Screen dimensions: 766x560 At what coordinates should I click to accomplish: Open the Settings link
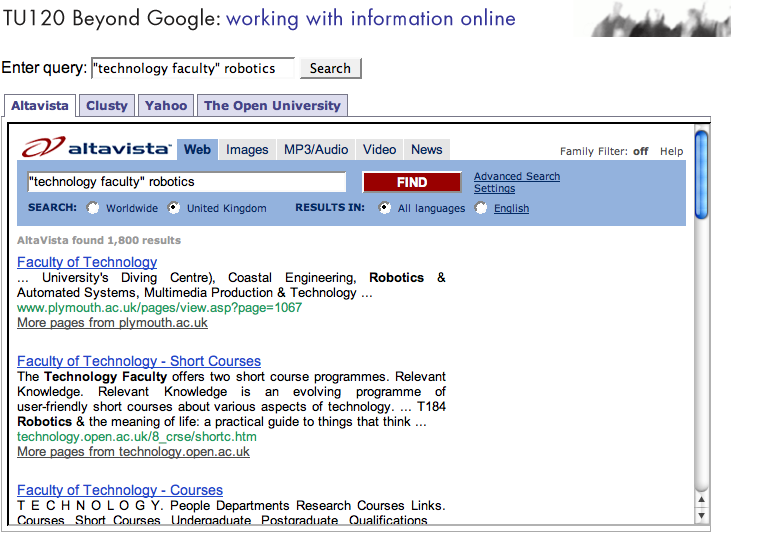click(x=494, y=189)
